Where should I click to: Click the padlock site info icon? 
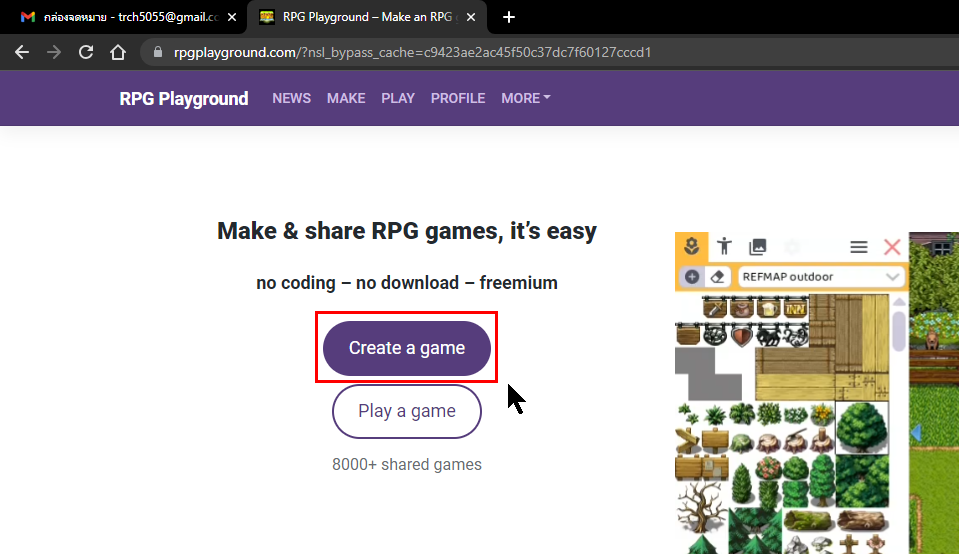[158, 53]
